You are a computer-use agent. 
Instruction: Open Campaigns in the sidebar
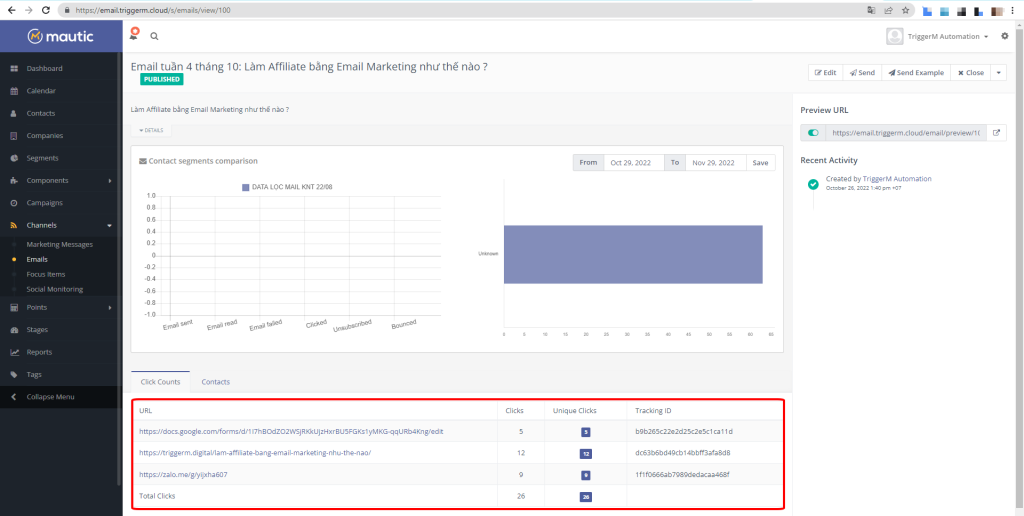point(45,203)
